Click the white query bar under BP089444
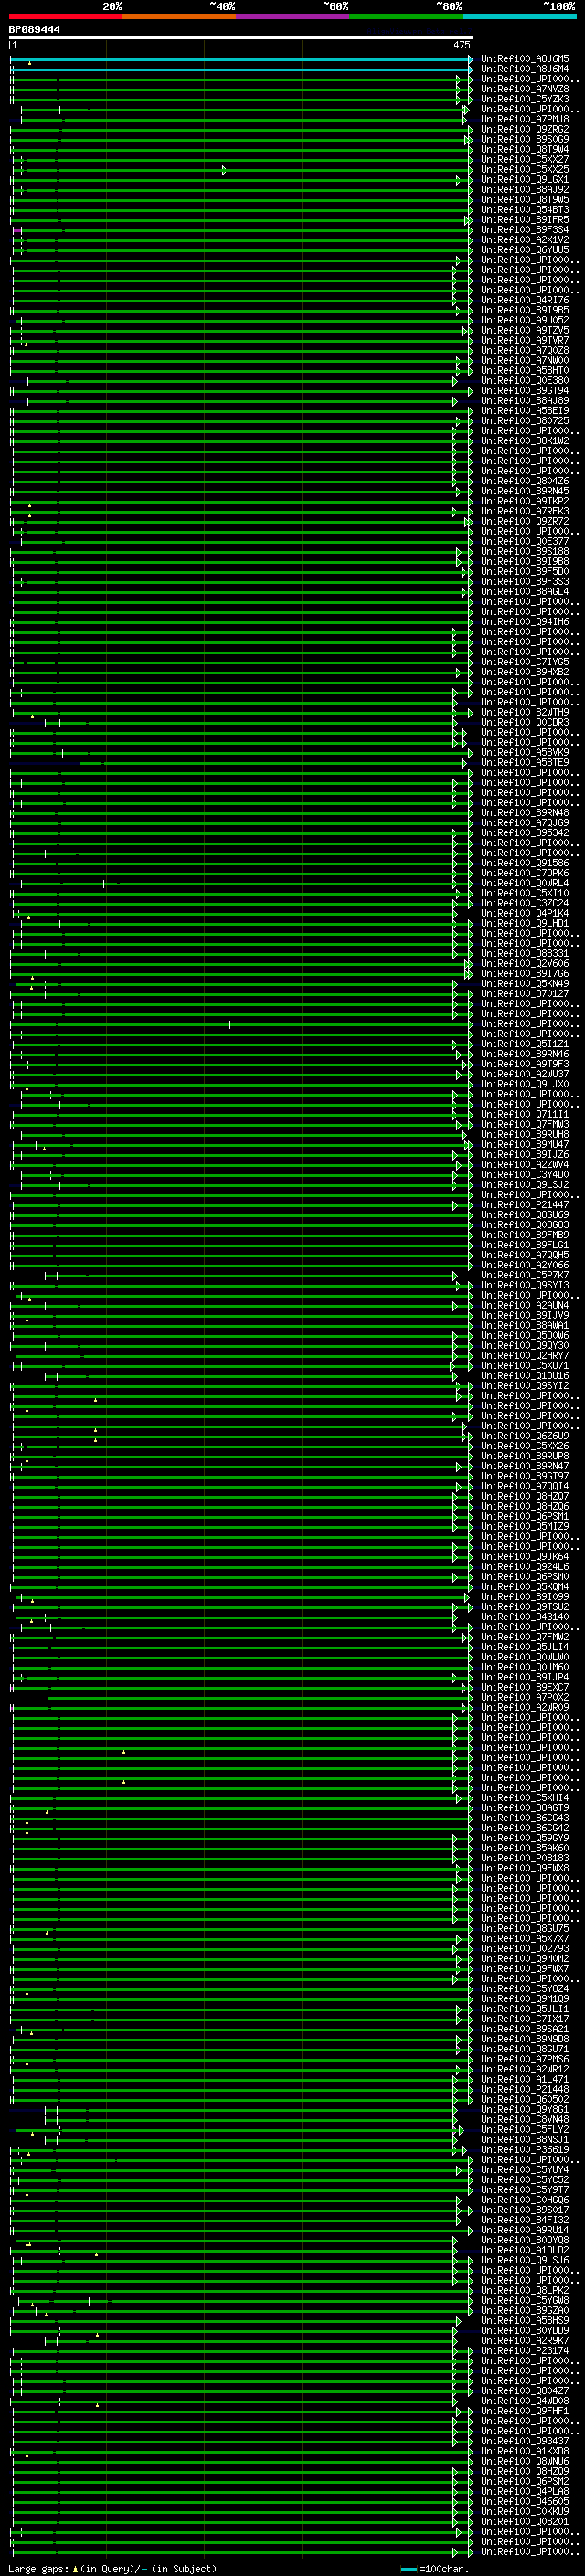This screenshot has width=585, height=2576. tap(241, 37)
